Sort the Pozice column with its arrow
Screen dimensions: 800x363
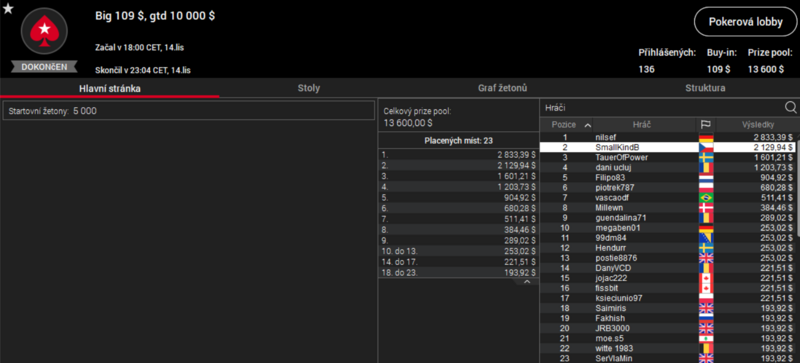tap(587, 125)
